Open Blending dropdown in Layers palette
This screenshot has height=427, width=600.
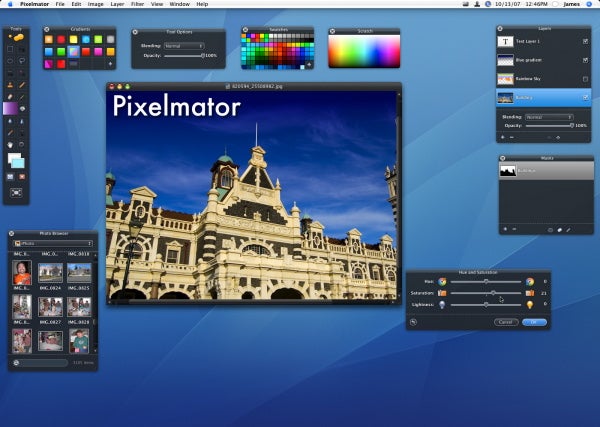[x=549, y=117]
